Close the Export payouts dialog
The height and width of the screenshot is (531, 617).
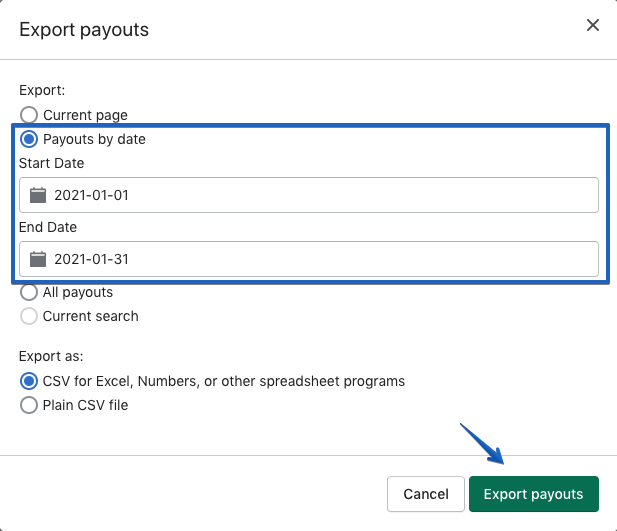pyautogui.click(x=593, y=26)
